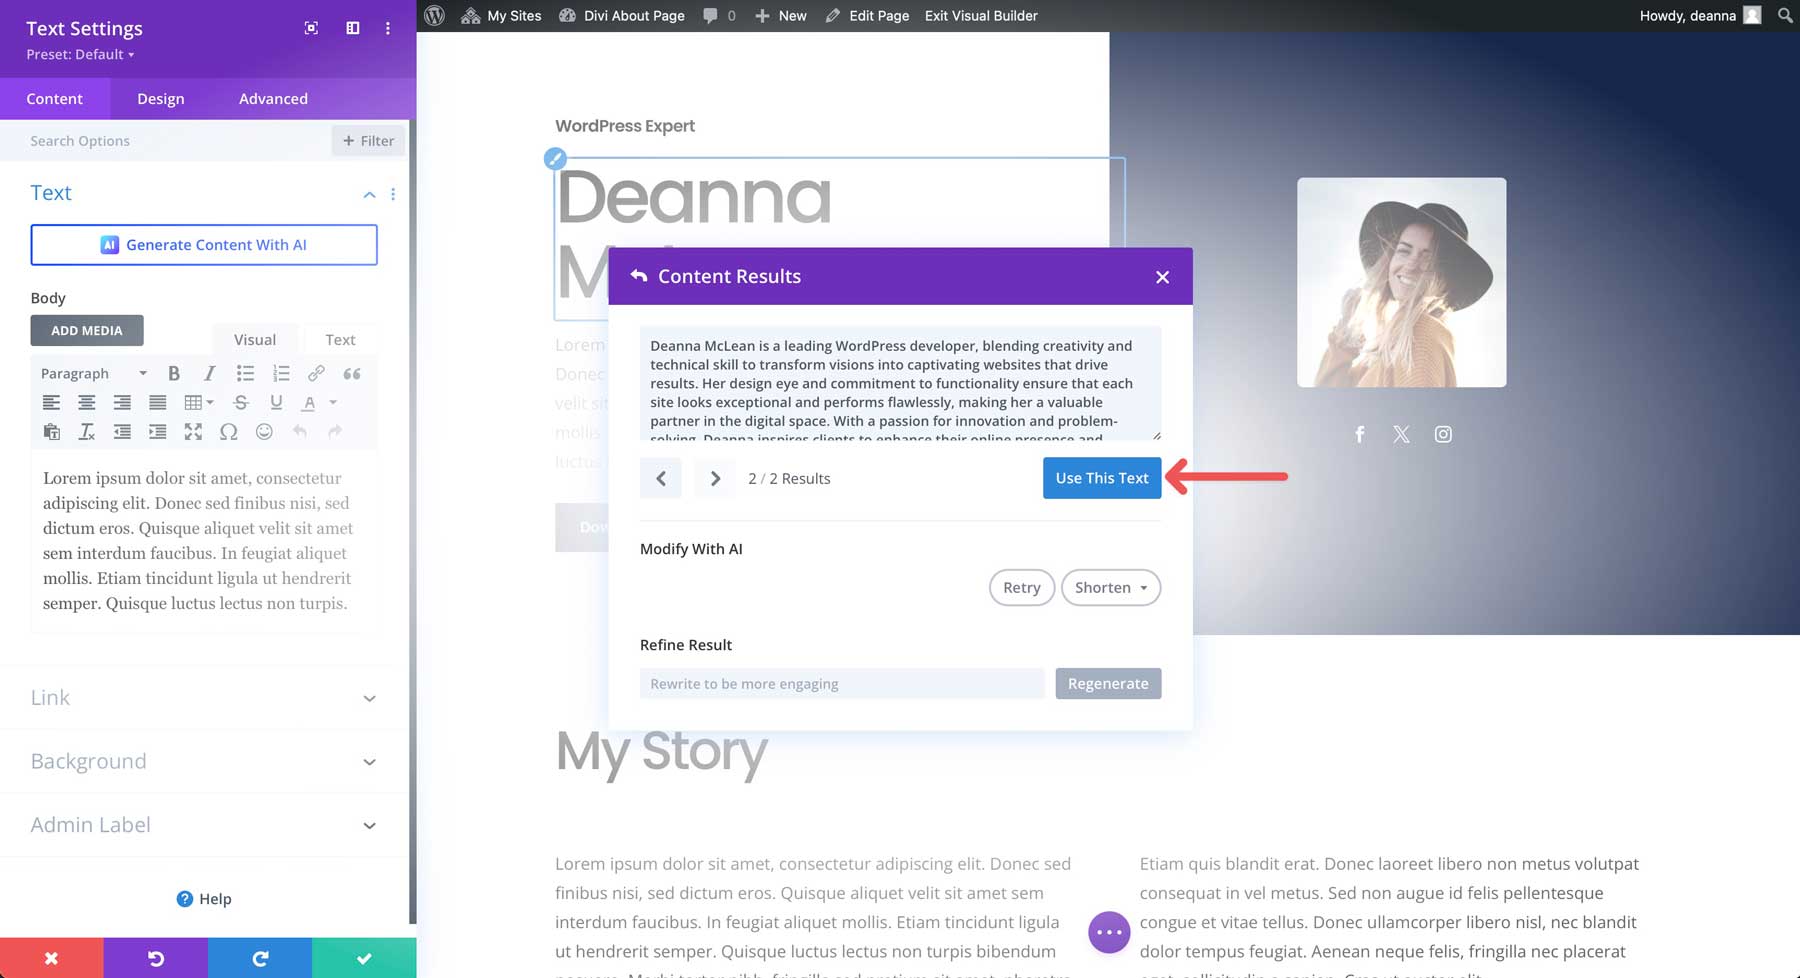Switch to the Text editing tab
Image resolution: width=1800 pixels, height=978 pixels.
pyautogui.click(x=340, y=339)
